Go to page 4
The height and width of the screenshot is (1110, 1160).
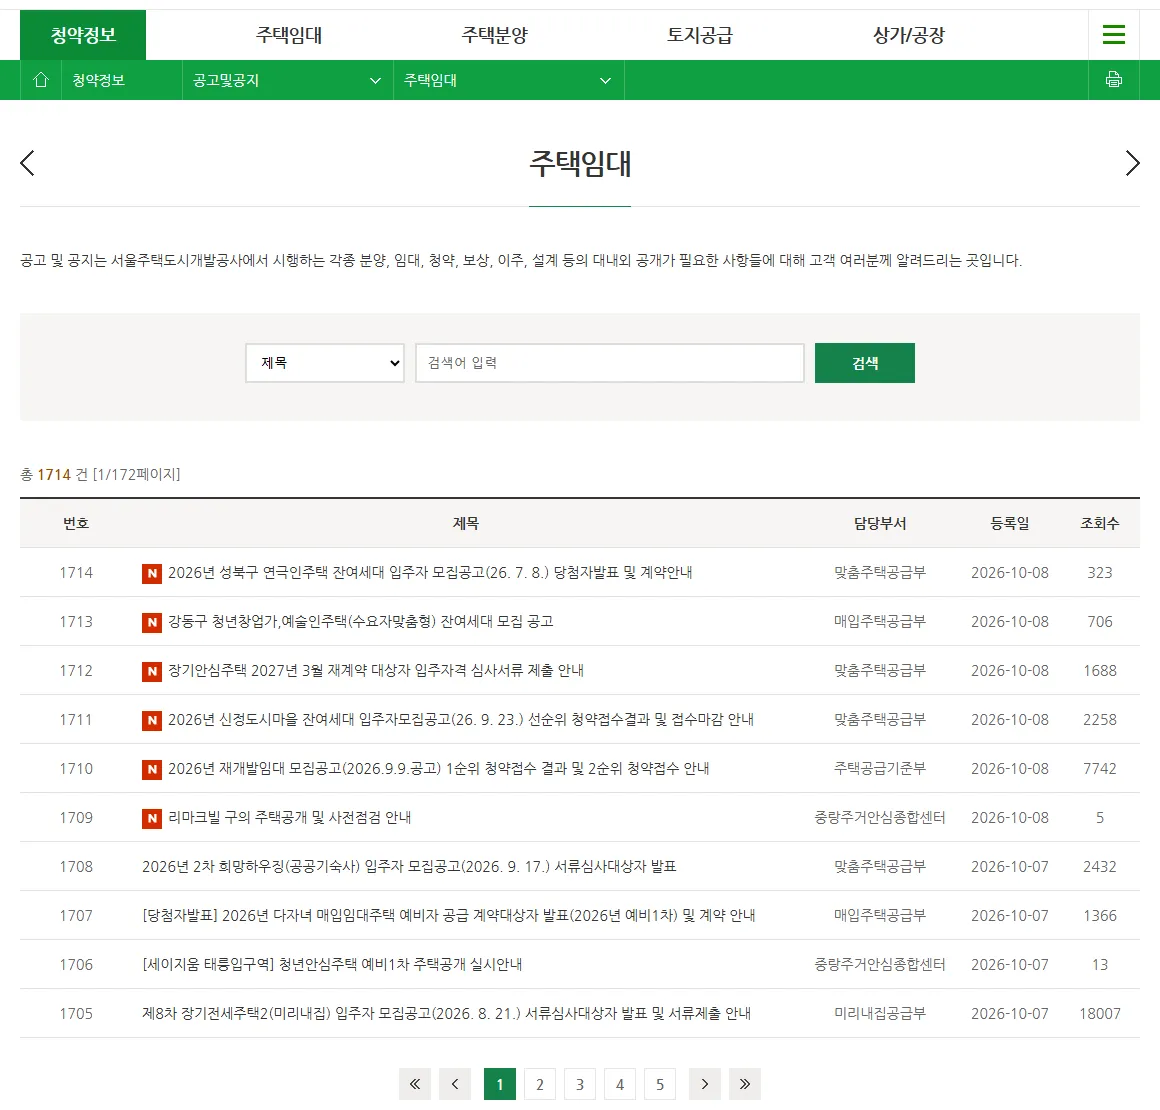tap(620, 1084)
